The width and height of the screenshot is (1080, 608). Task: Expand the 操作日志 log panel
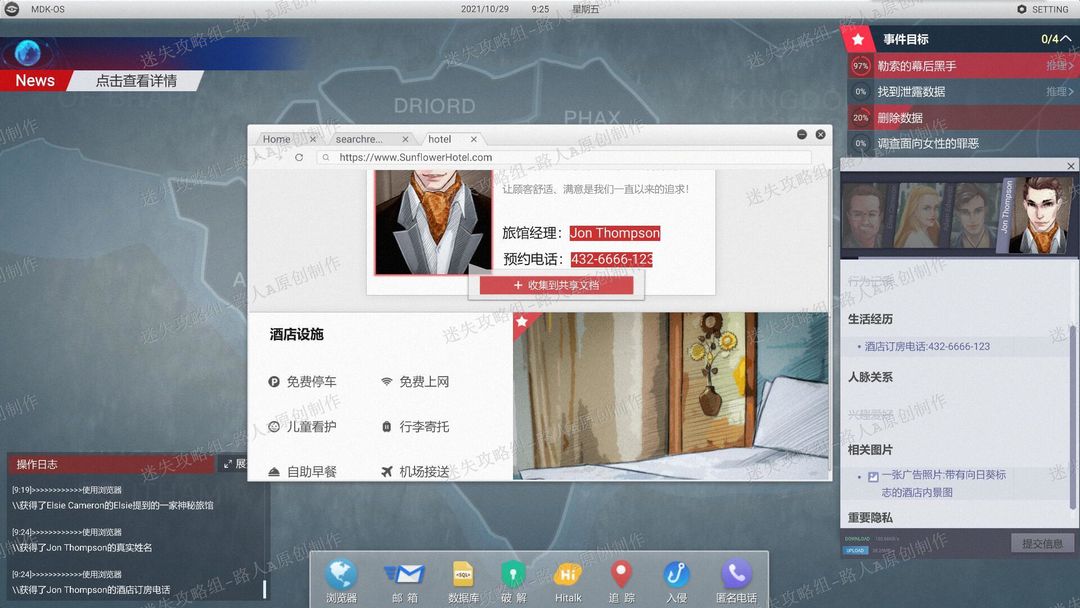pyautogui.click(x=234, y=464)
